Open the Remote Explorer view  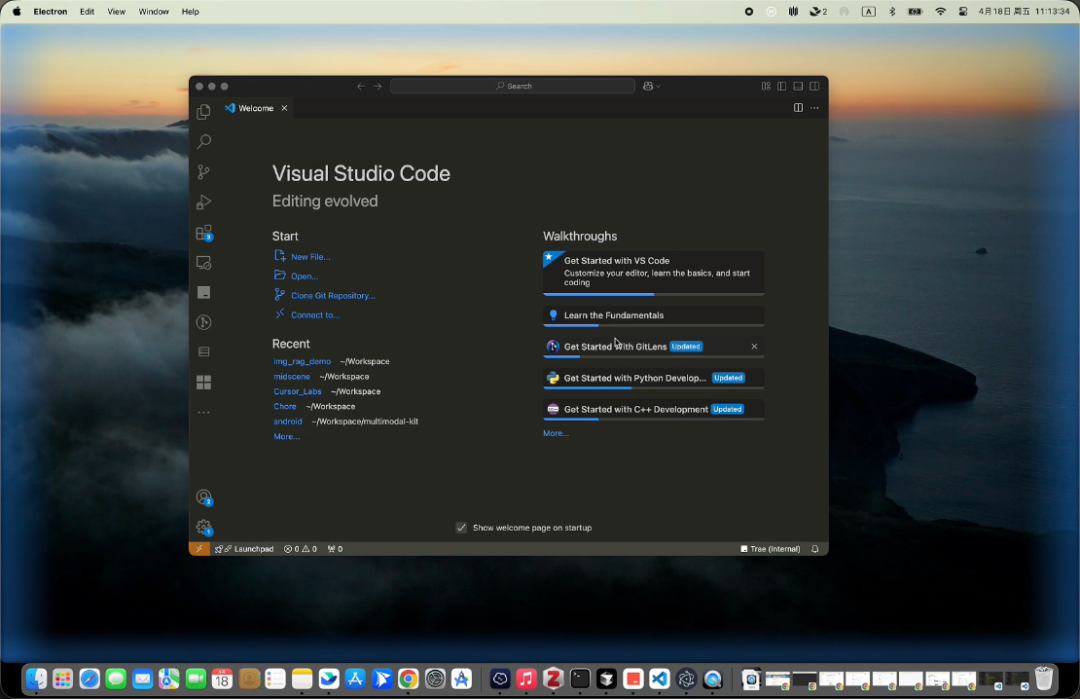click(x=204, y=261)
